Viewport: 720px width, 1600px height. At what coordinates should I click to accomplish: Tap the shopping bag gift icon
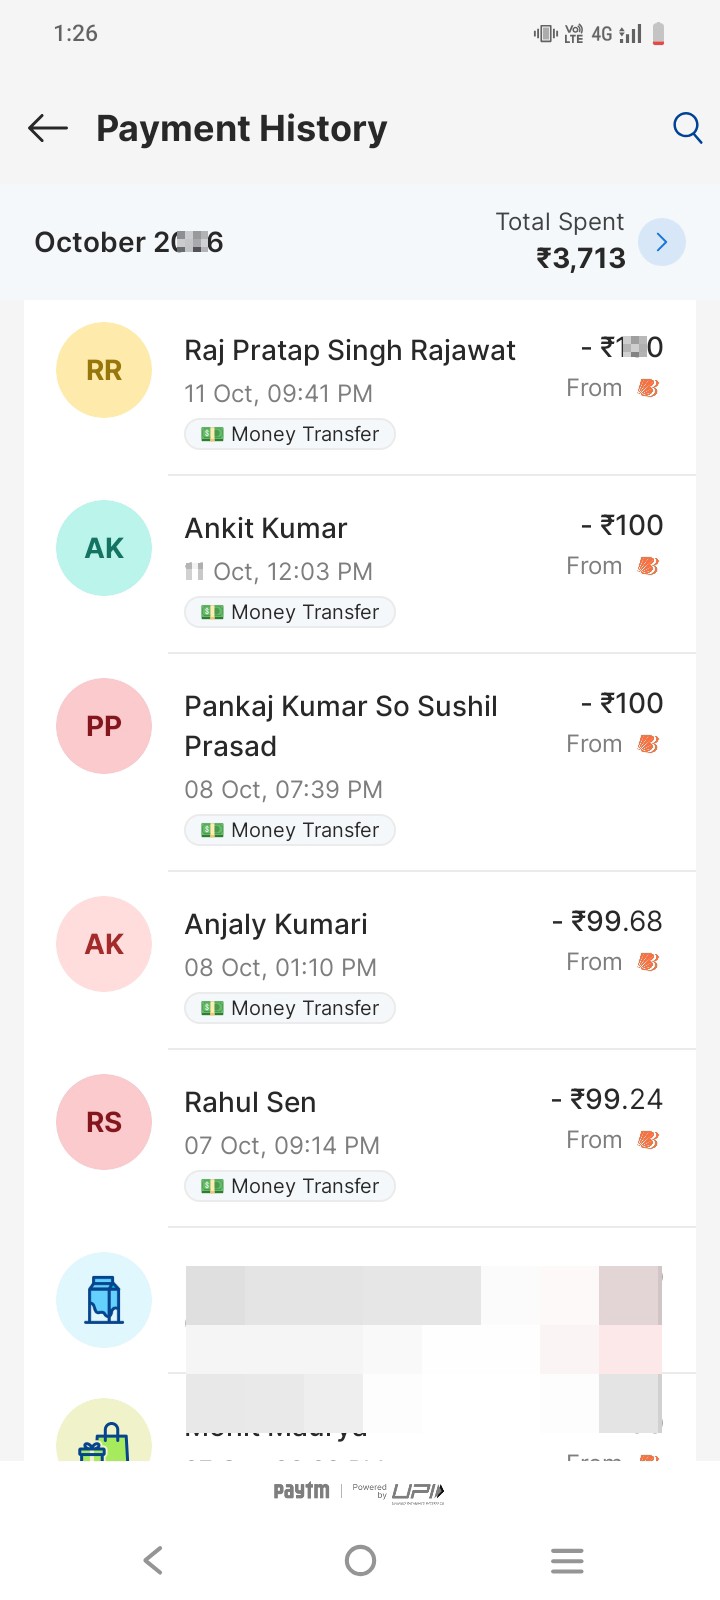[x=104, y=1432]
